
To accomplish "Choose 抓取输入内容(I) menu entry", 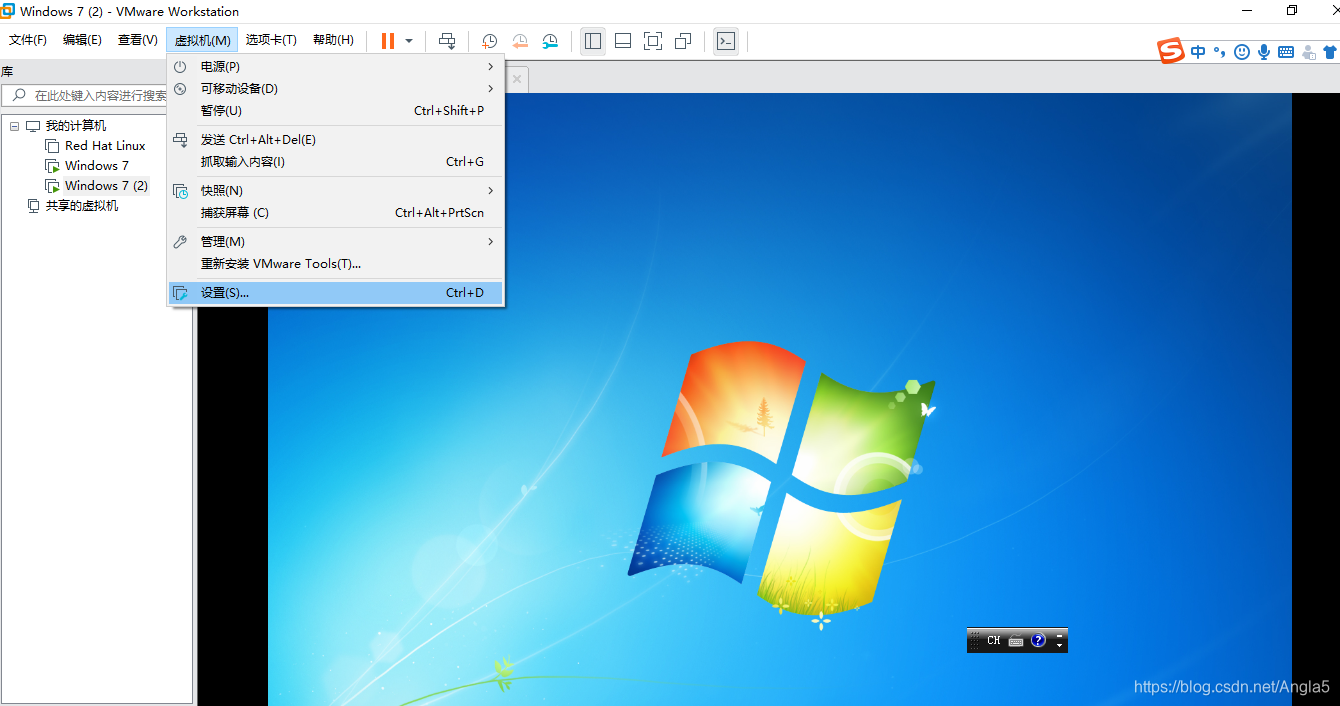I will pos(335,162).
